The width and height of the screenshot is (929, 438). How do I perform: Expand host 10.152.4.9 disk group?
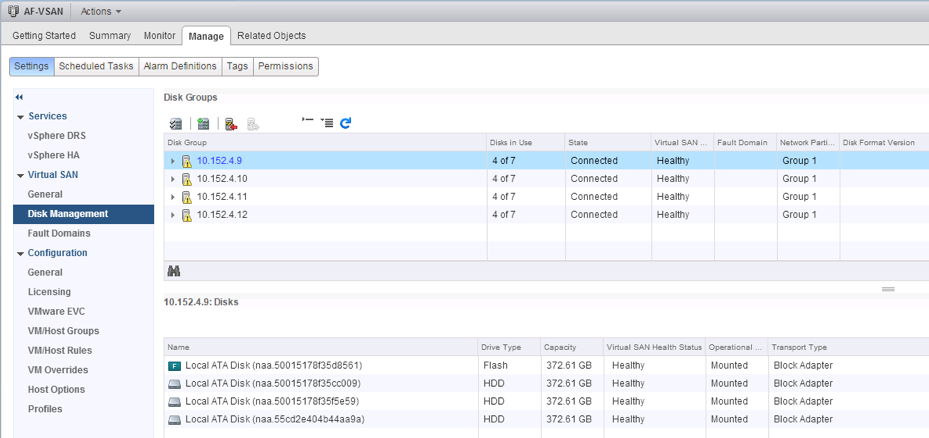(173, 161)
